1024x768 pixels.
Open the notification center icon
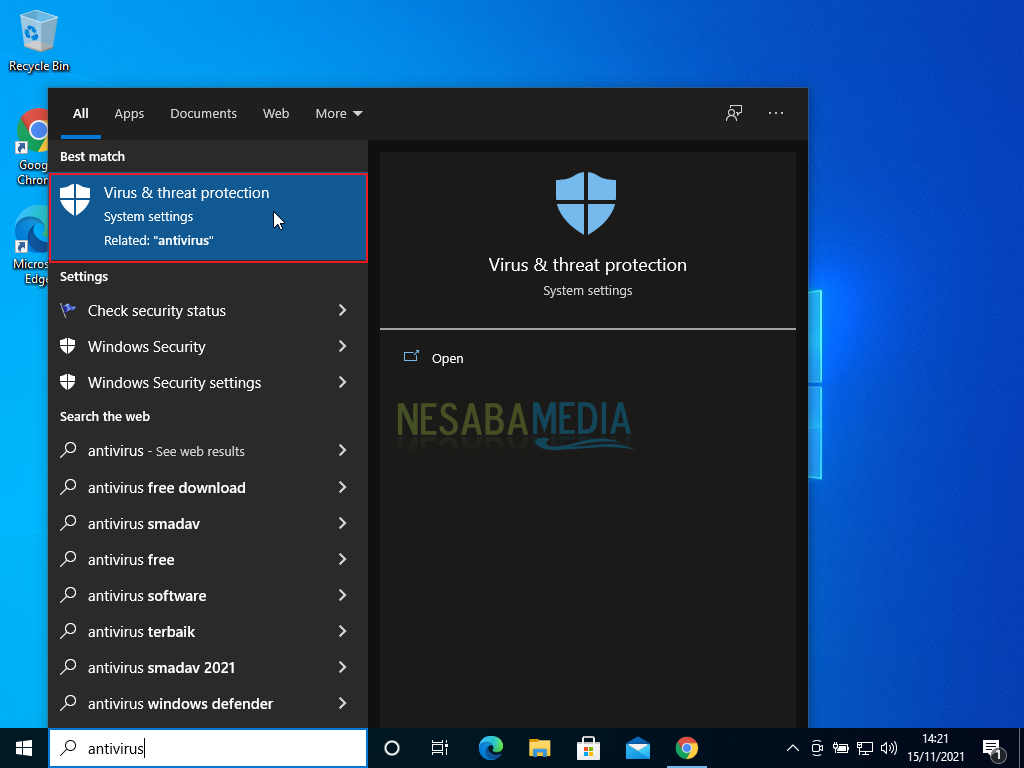(x=993, y=748)
